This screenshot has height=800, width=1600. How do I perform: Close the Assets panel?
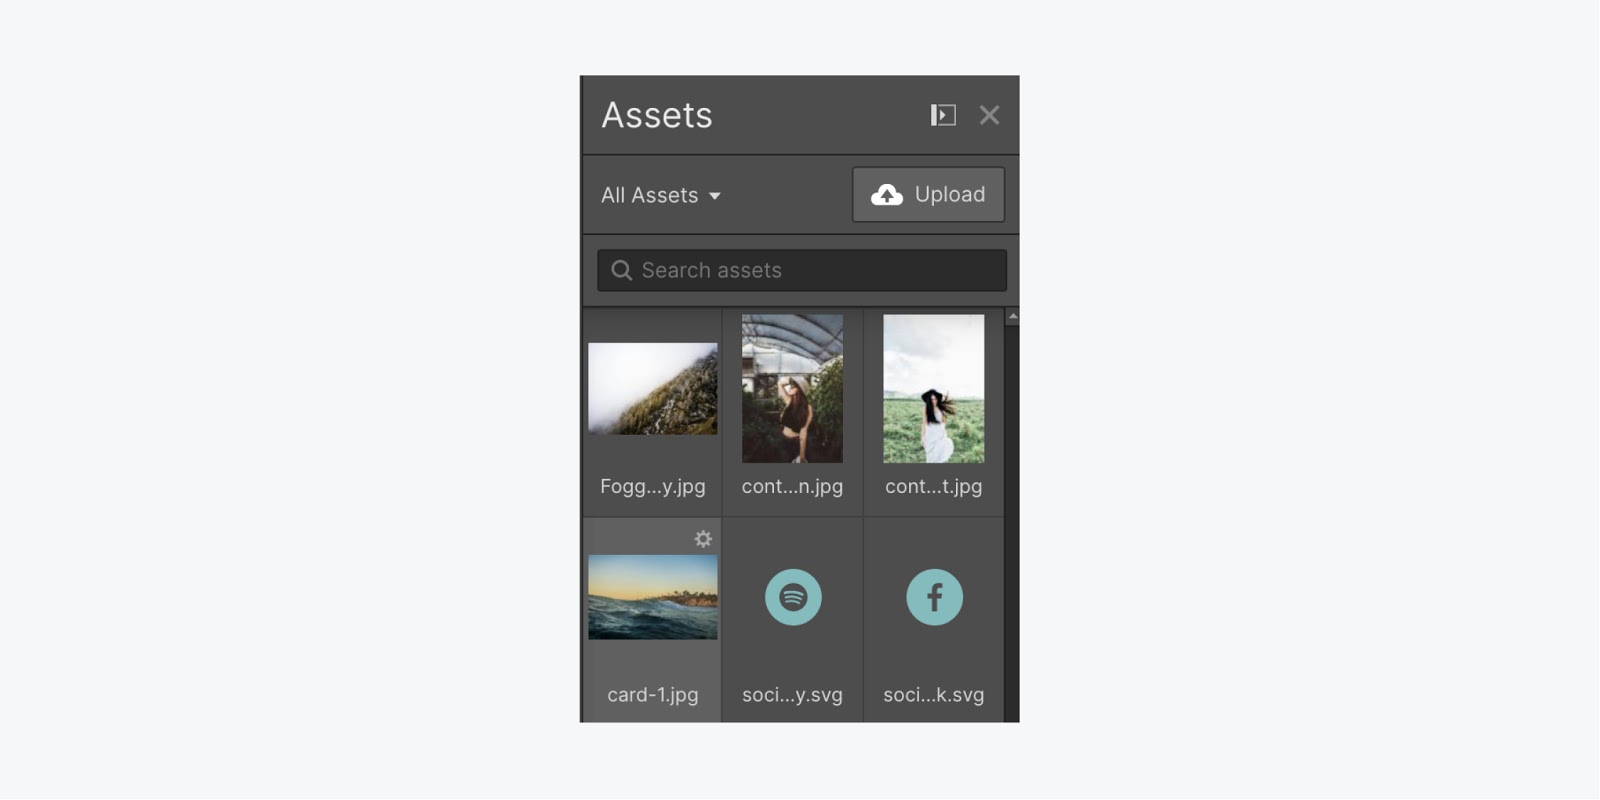coord(989,115)
